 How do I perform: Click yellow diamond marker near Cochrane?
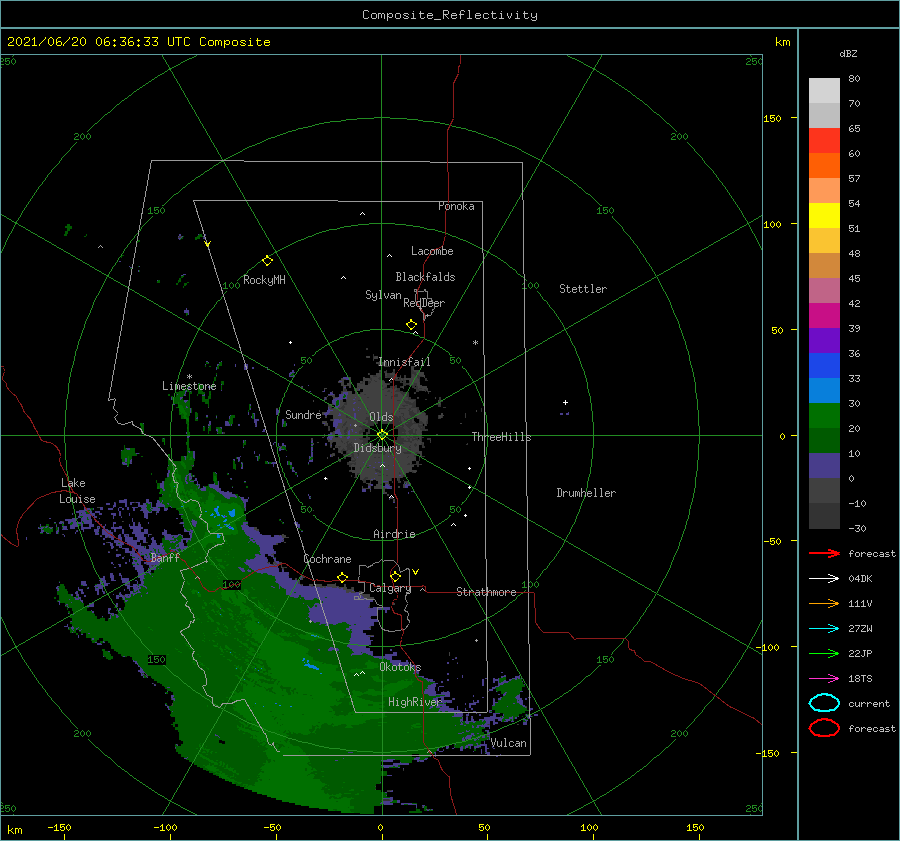(342, 577)
